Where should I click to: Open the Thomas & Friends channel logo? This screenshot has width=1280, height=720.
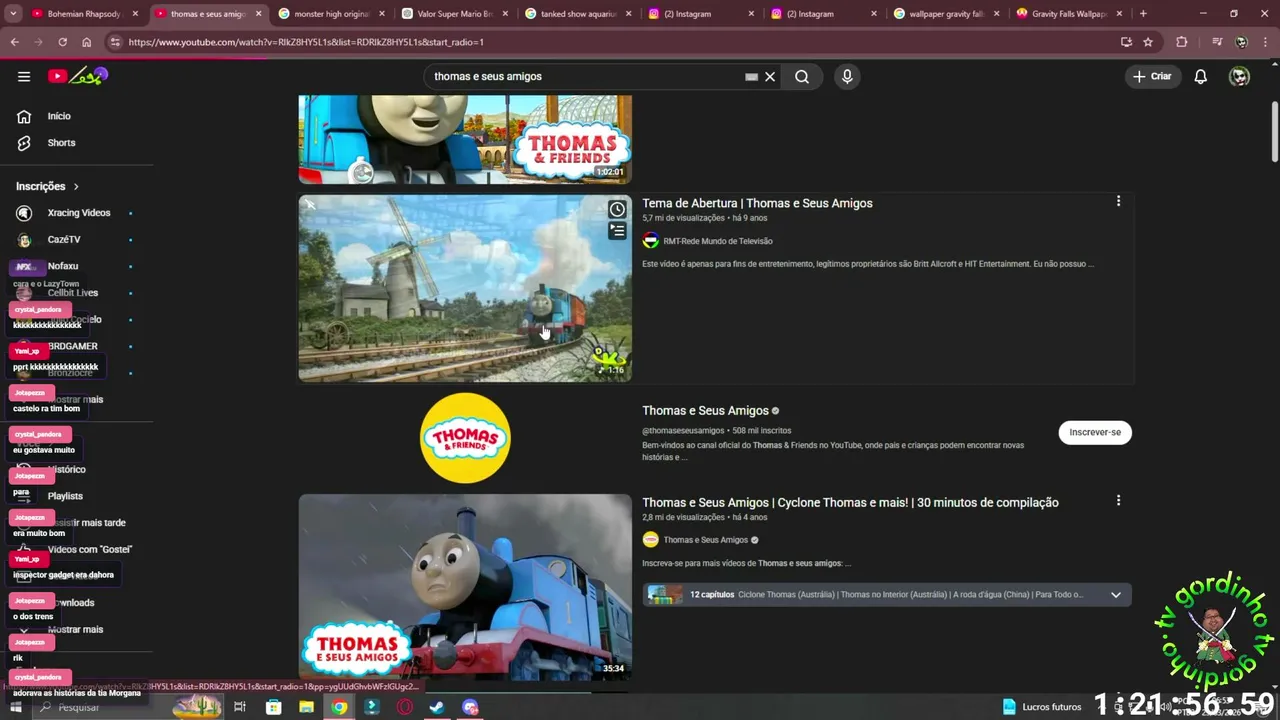(465, 438)
